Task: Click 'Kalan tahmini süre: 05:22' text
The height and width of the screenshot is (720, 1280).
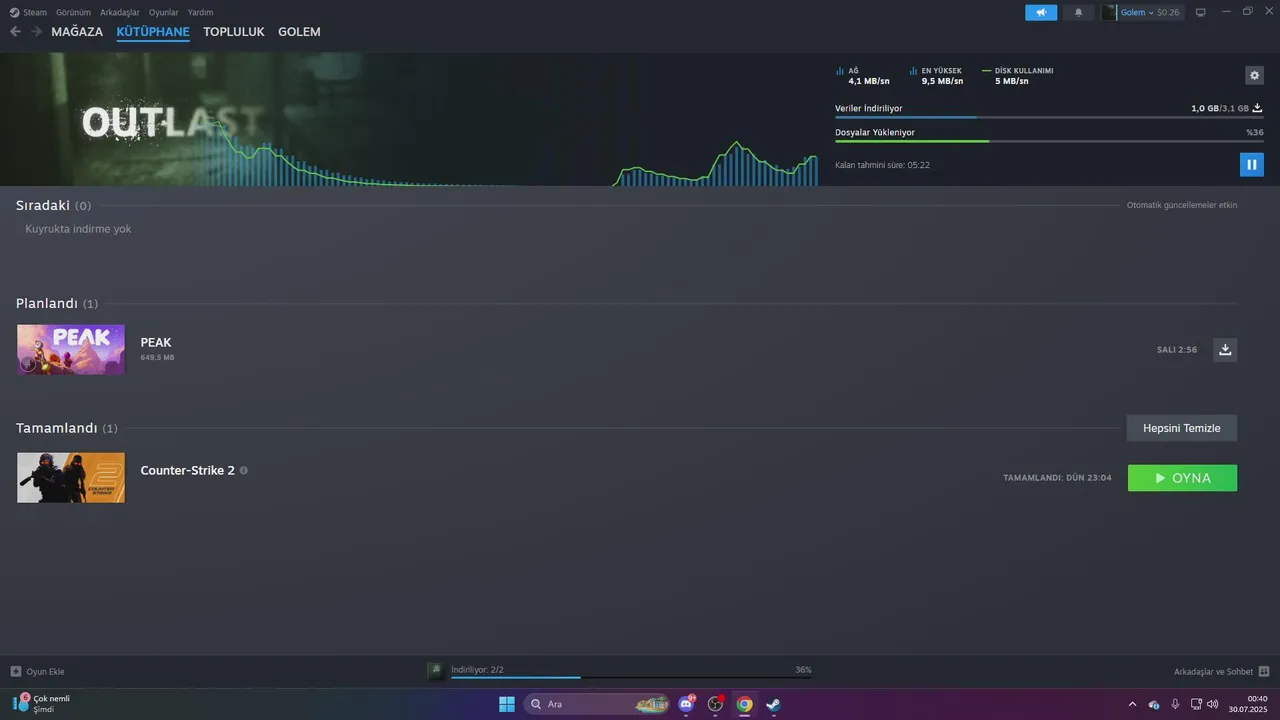Action: pos(882,165)
